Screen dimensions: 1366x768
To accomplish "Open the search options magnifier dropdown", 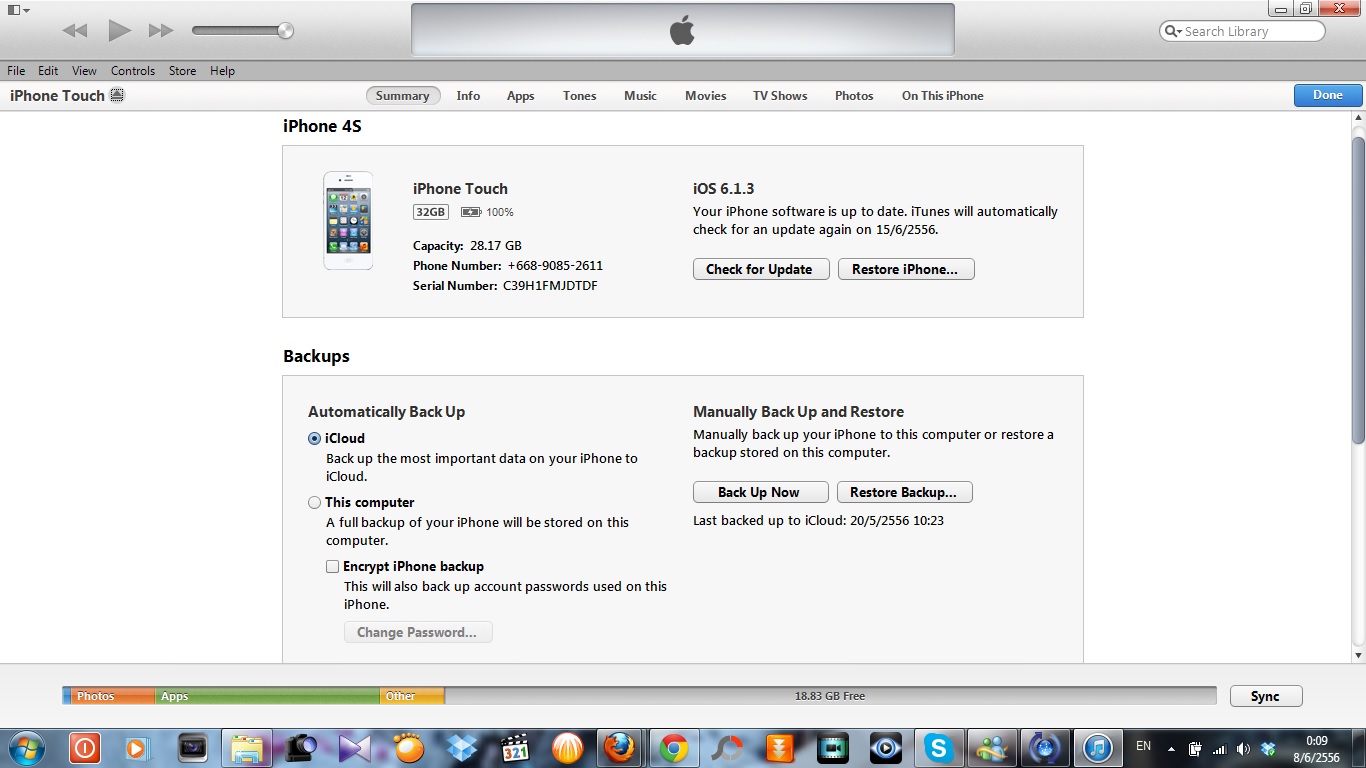I will pyautogui.click(x=1172, y=31).
